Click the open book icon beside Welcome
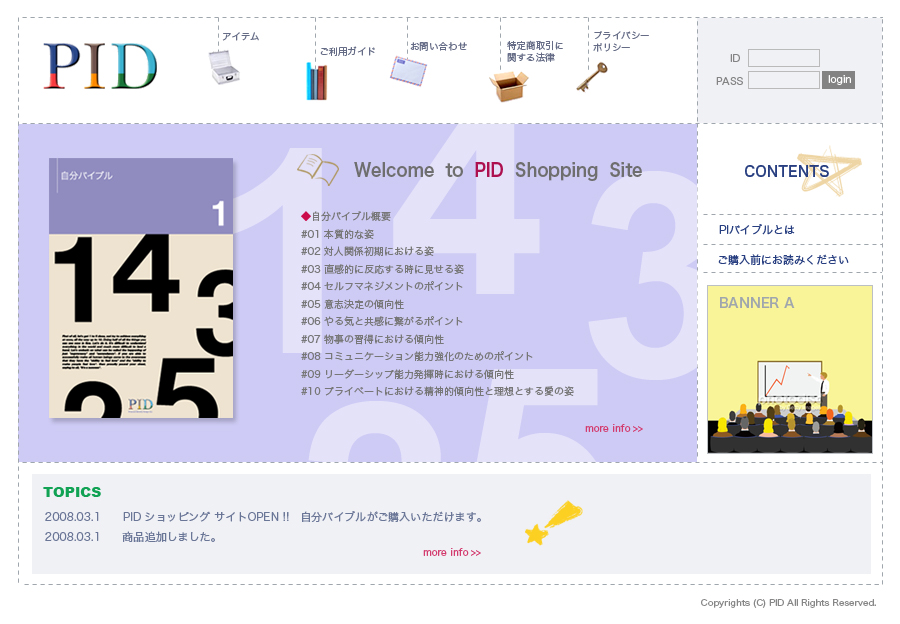The height and width of the screenshot is (624, 900). click(x=318, y=169)
